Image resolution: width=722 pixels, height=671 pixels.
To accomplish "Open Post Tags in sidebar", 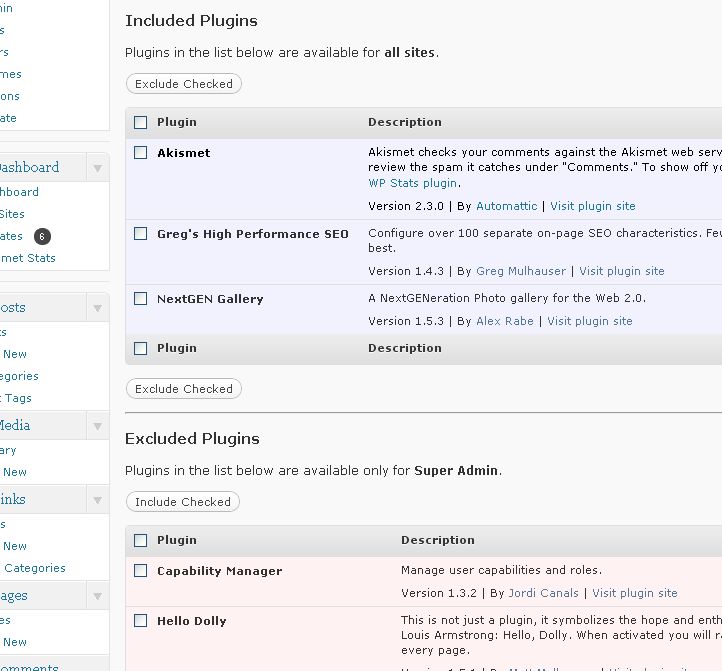I will point(16,398).
